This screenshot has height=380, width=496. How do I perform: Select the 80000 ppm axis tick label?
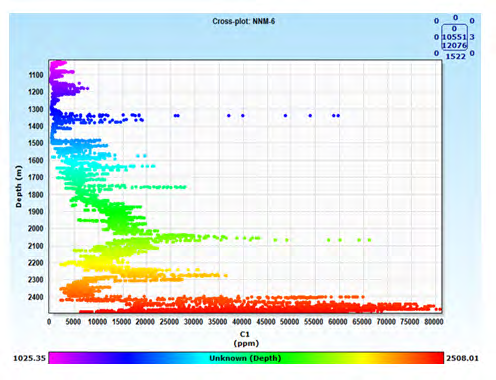coord(434,322)
